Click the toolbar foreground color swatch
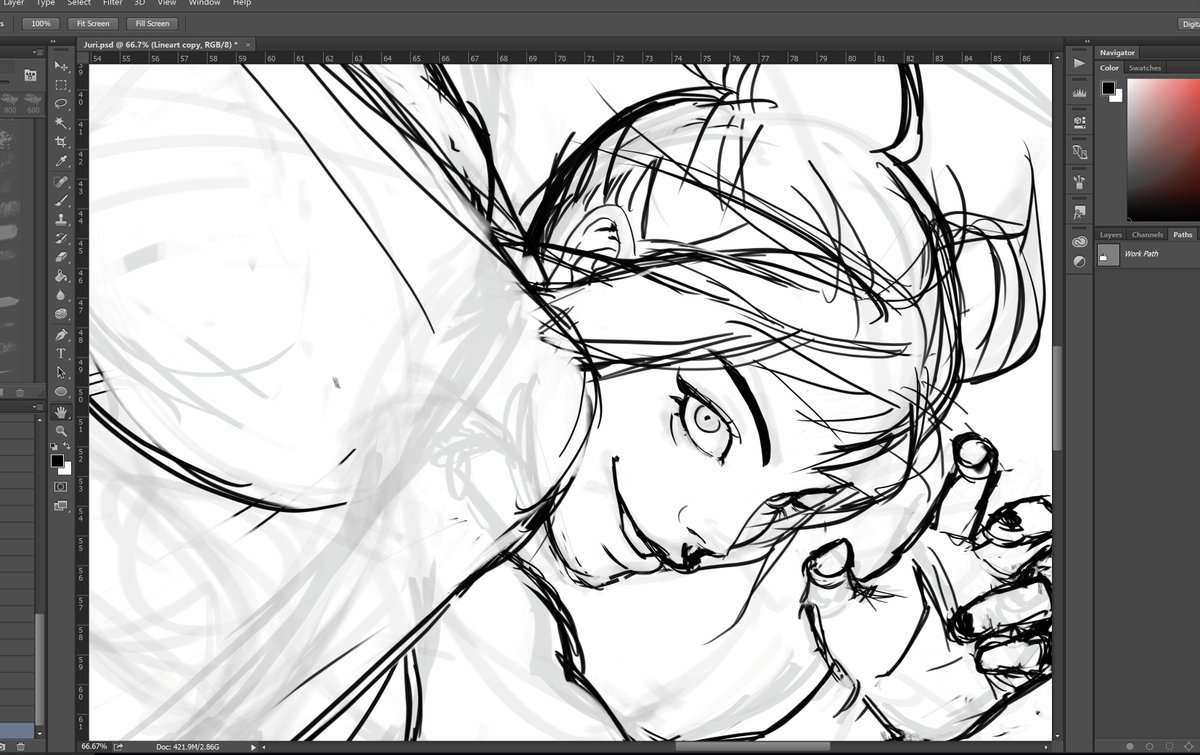The image size is (1200, 755). point(57,461)
